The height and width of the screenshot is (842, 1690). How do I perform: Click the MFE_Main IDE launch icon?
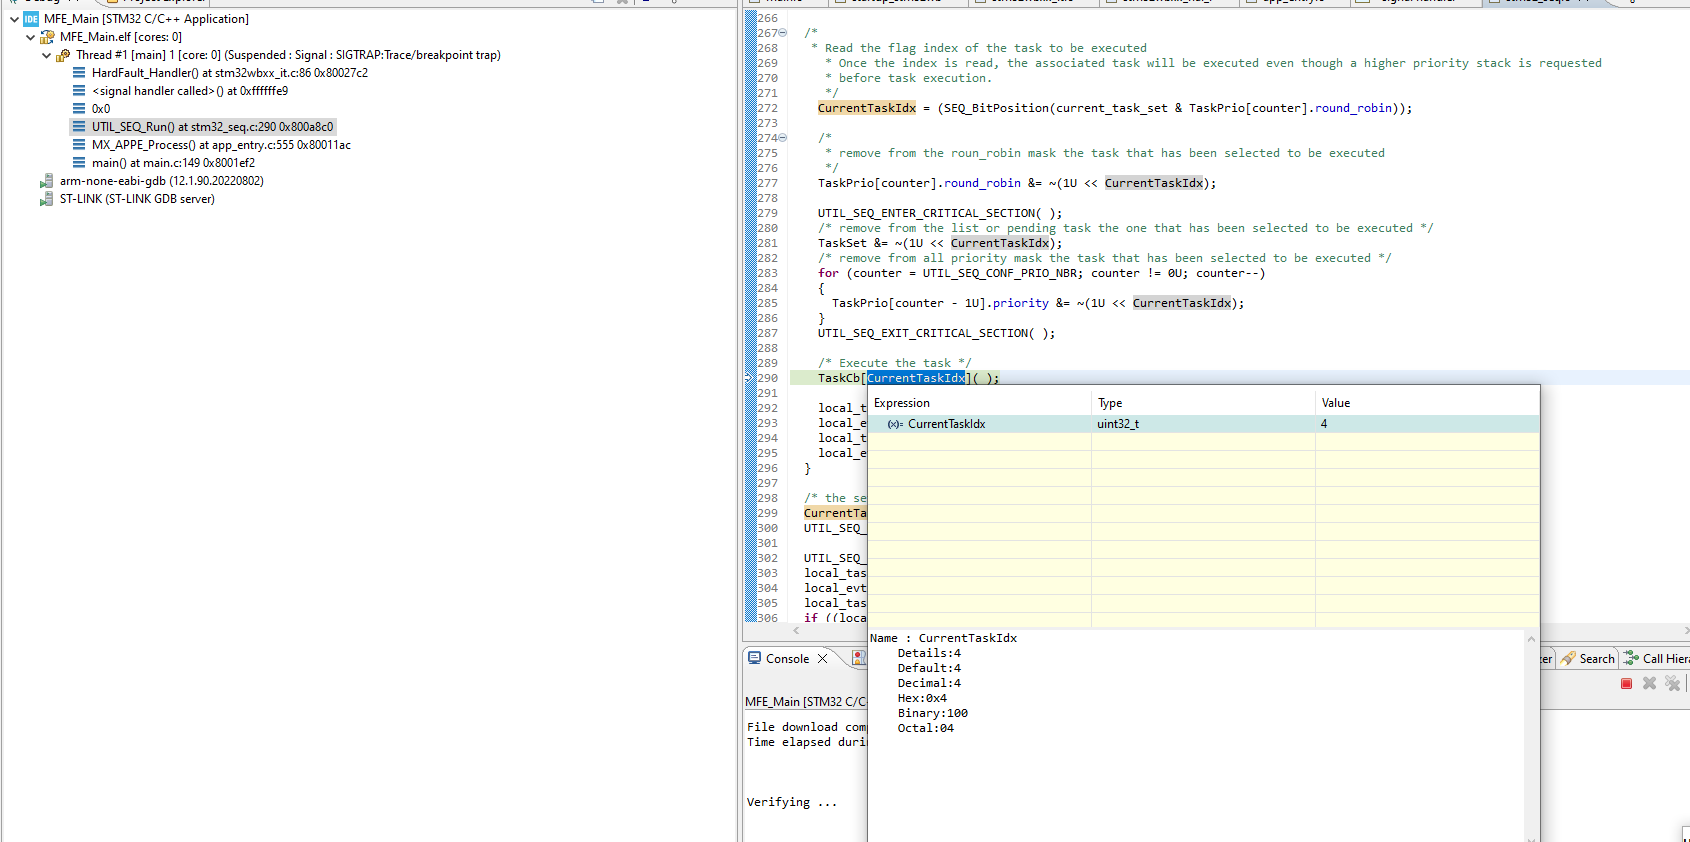point(31,19)
